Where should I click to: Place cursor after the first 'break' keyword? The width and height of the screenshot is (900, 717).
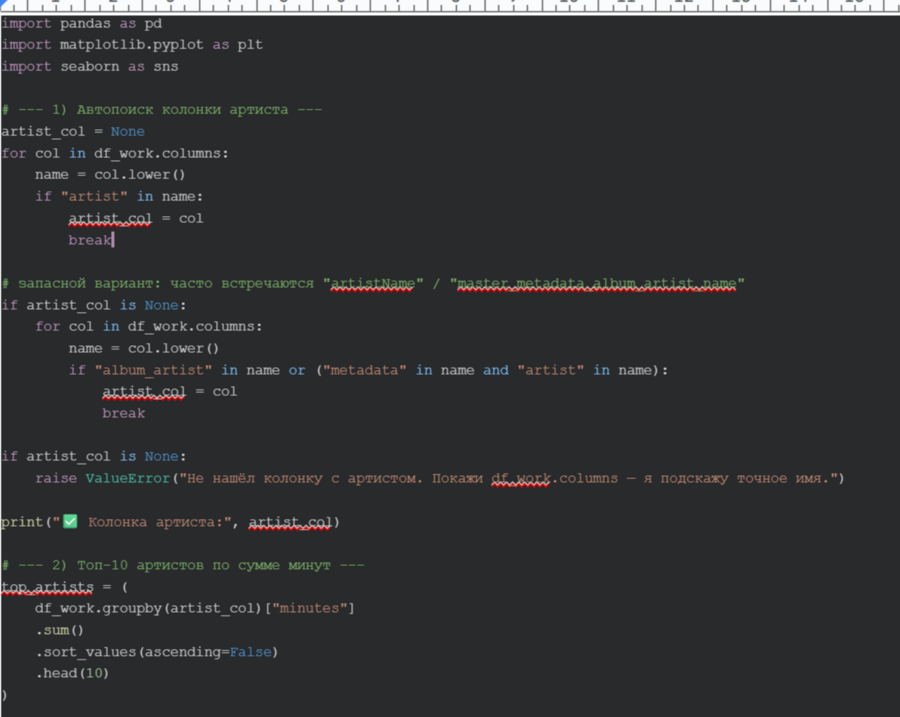(113, 240)
